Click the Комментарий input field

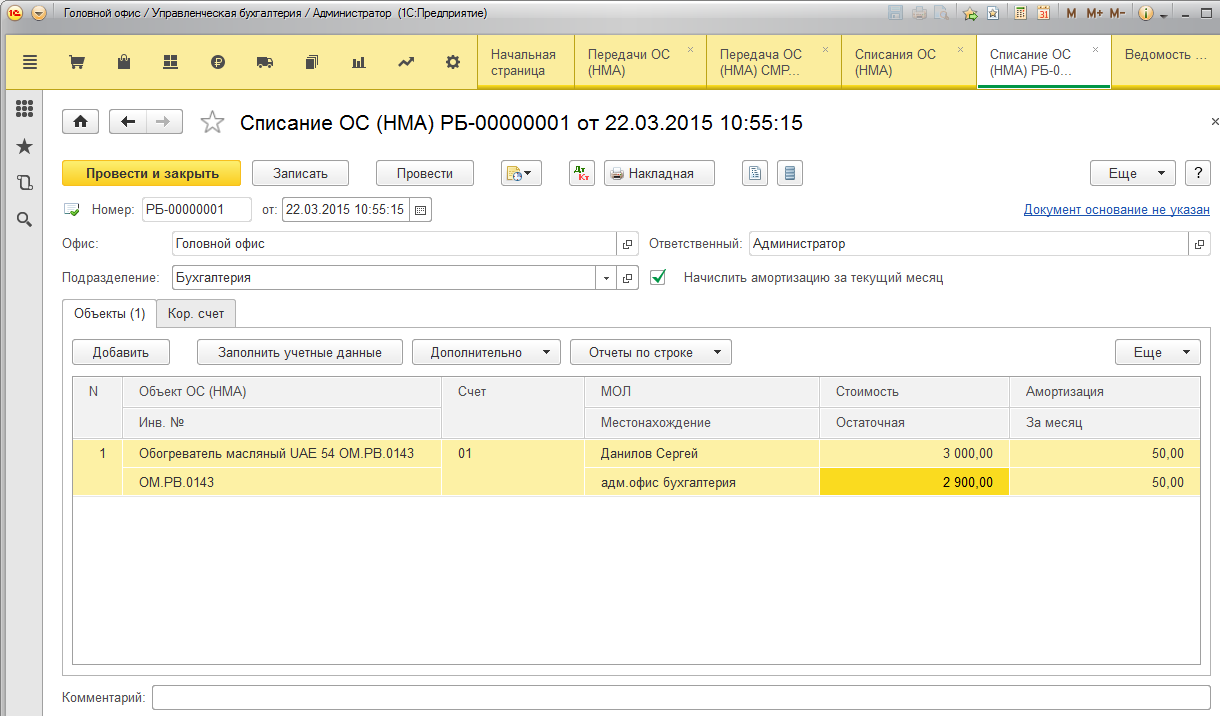point(681,697)
